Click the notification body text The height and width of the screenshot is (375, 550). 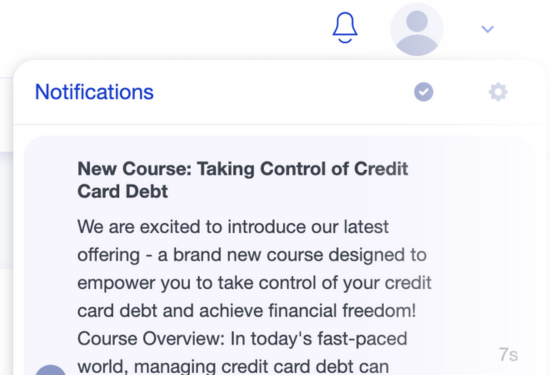[254, 296]
